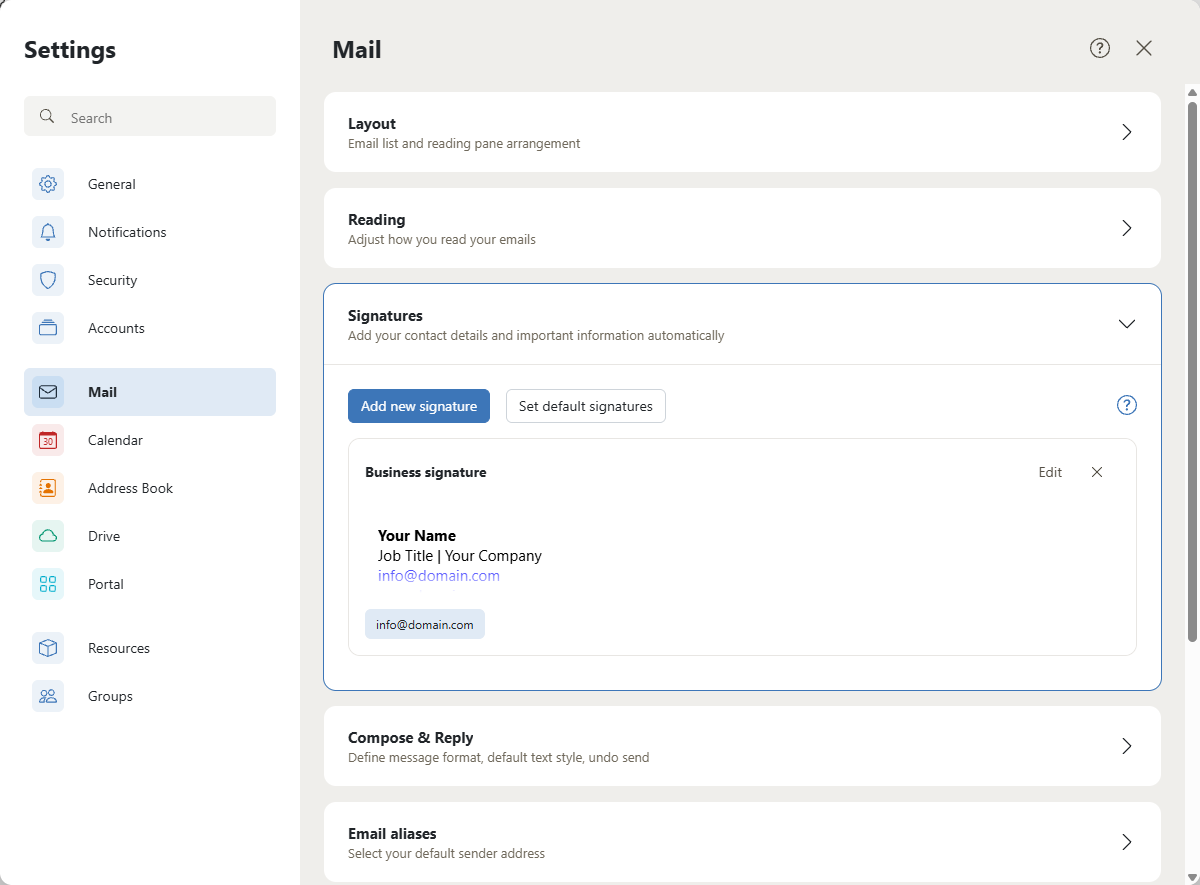Click the Notifications bell icon

(48, 232)
